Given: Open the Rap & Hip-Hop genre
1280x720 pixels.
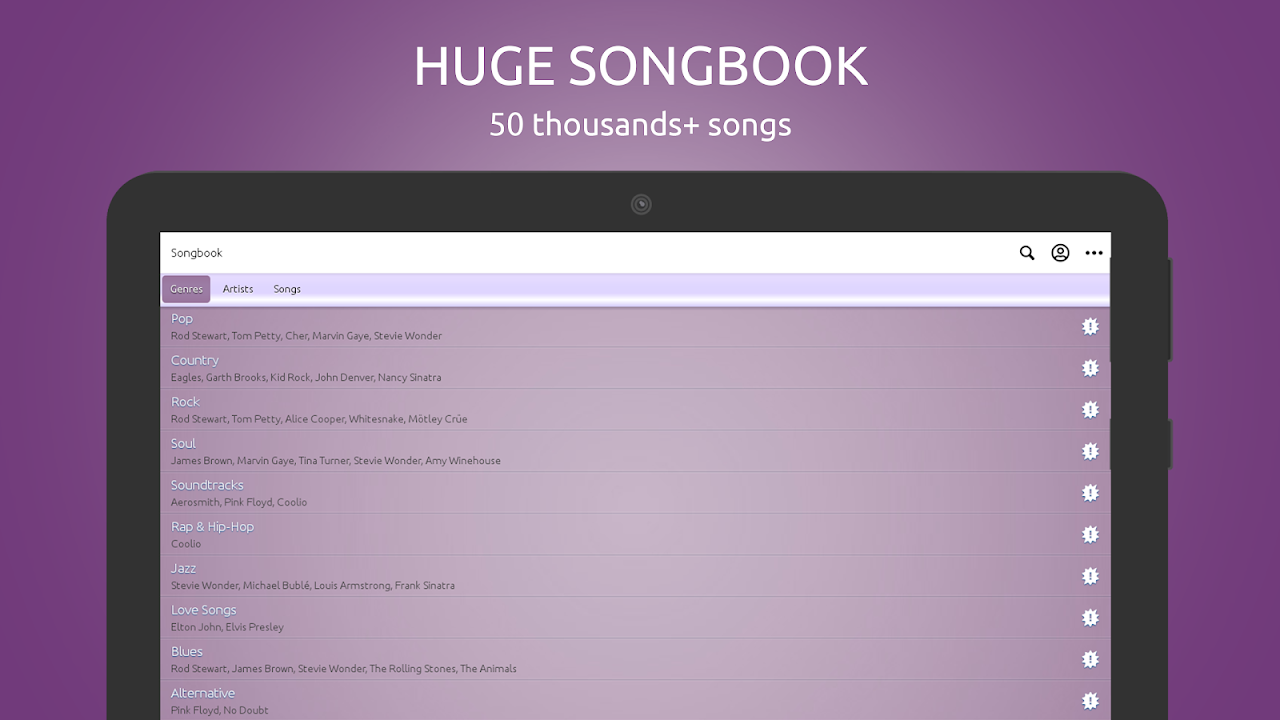Looking at the screenshot, I should (x=635, y=535).
